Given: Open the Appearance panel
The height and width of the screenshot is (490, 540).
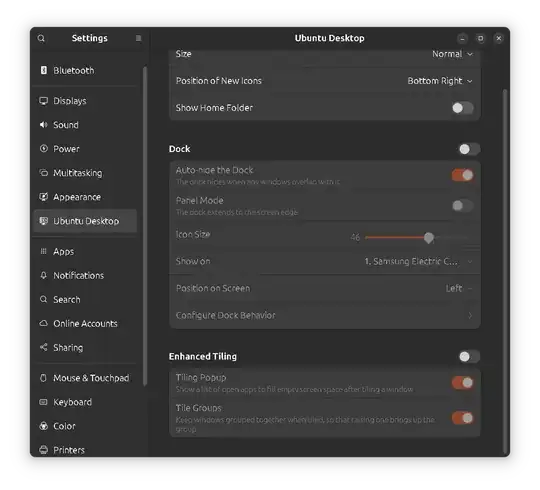Looking at the screenshot, I should tap(85, 197).
